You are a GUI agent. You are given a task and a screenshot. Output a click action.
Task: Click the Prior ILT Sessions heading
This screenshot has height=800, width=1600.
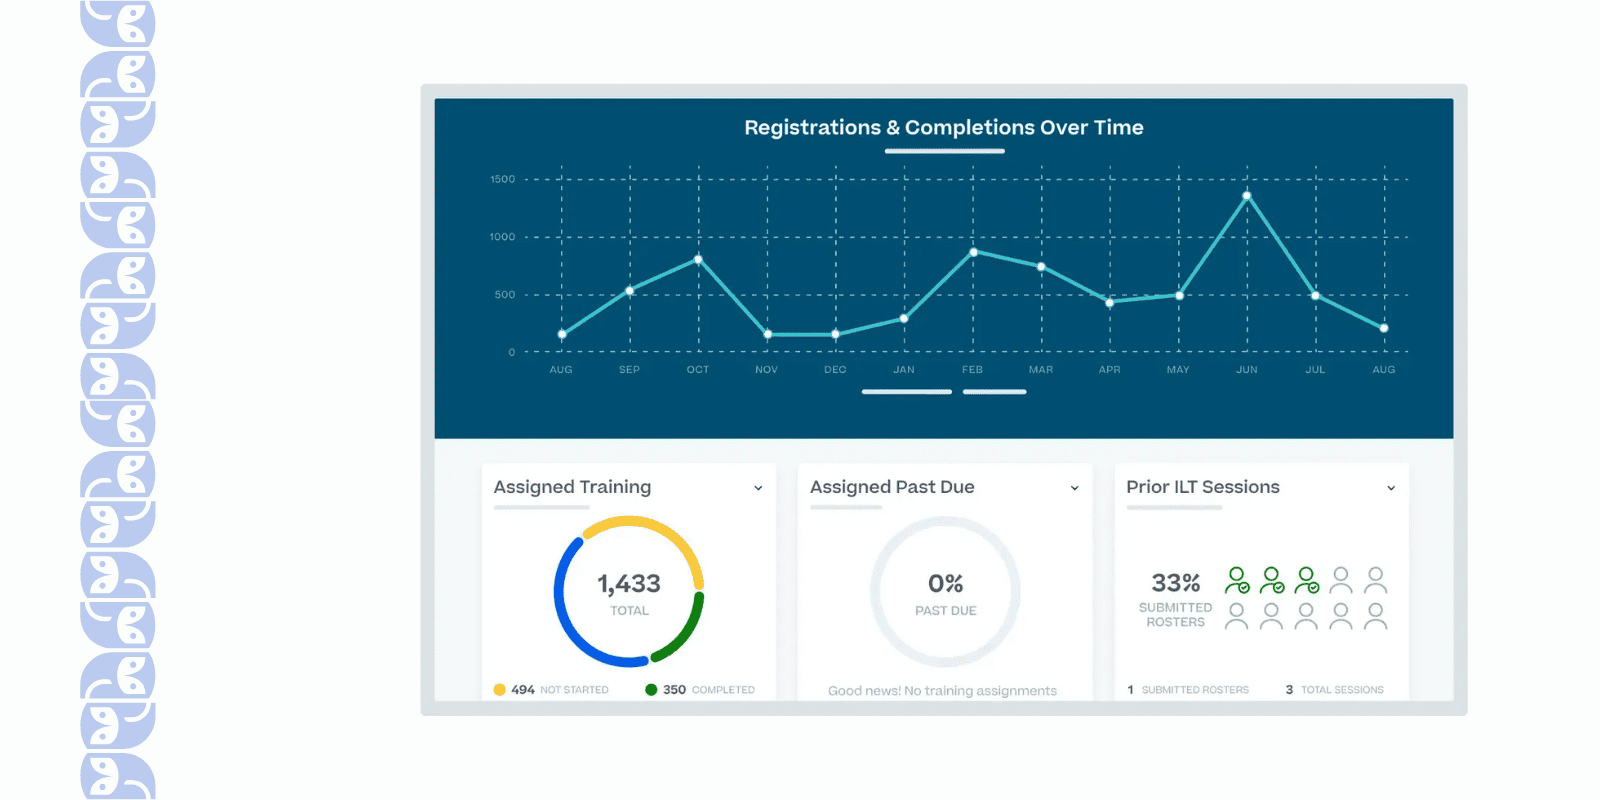point(1203,487)
